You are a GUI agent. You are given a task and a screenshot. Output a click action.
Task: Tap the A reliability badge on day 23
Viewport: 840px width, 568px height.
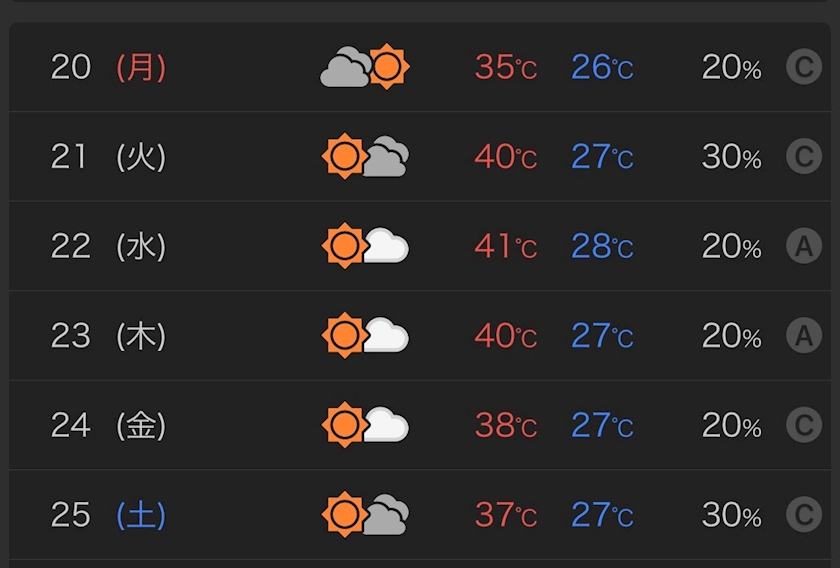[804, 335]
